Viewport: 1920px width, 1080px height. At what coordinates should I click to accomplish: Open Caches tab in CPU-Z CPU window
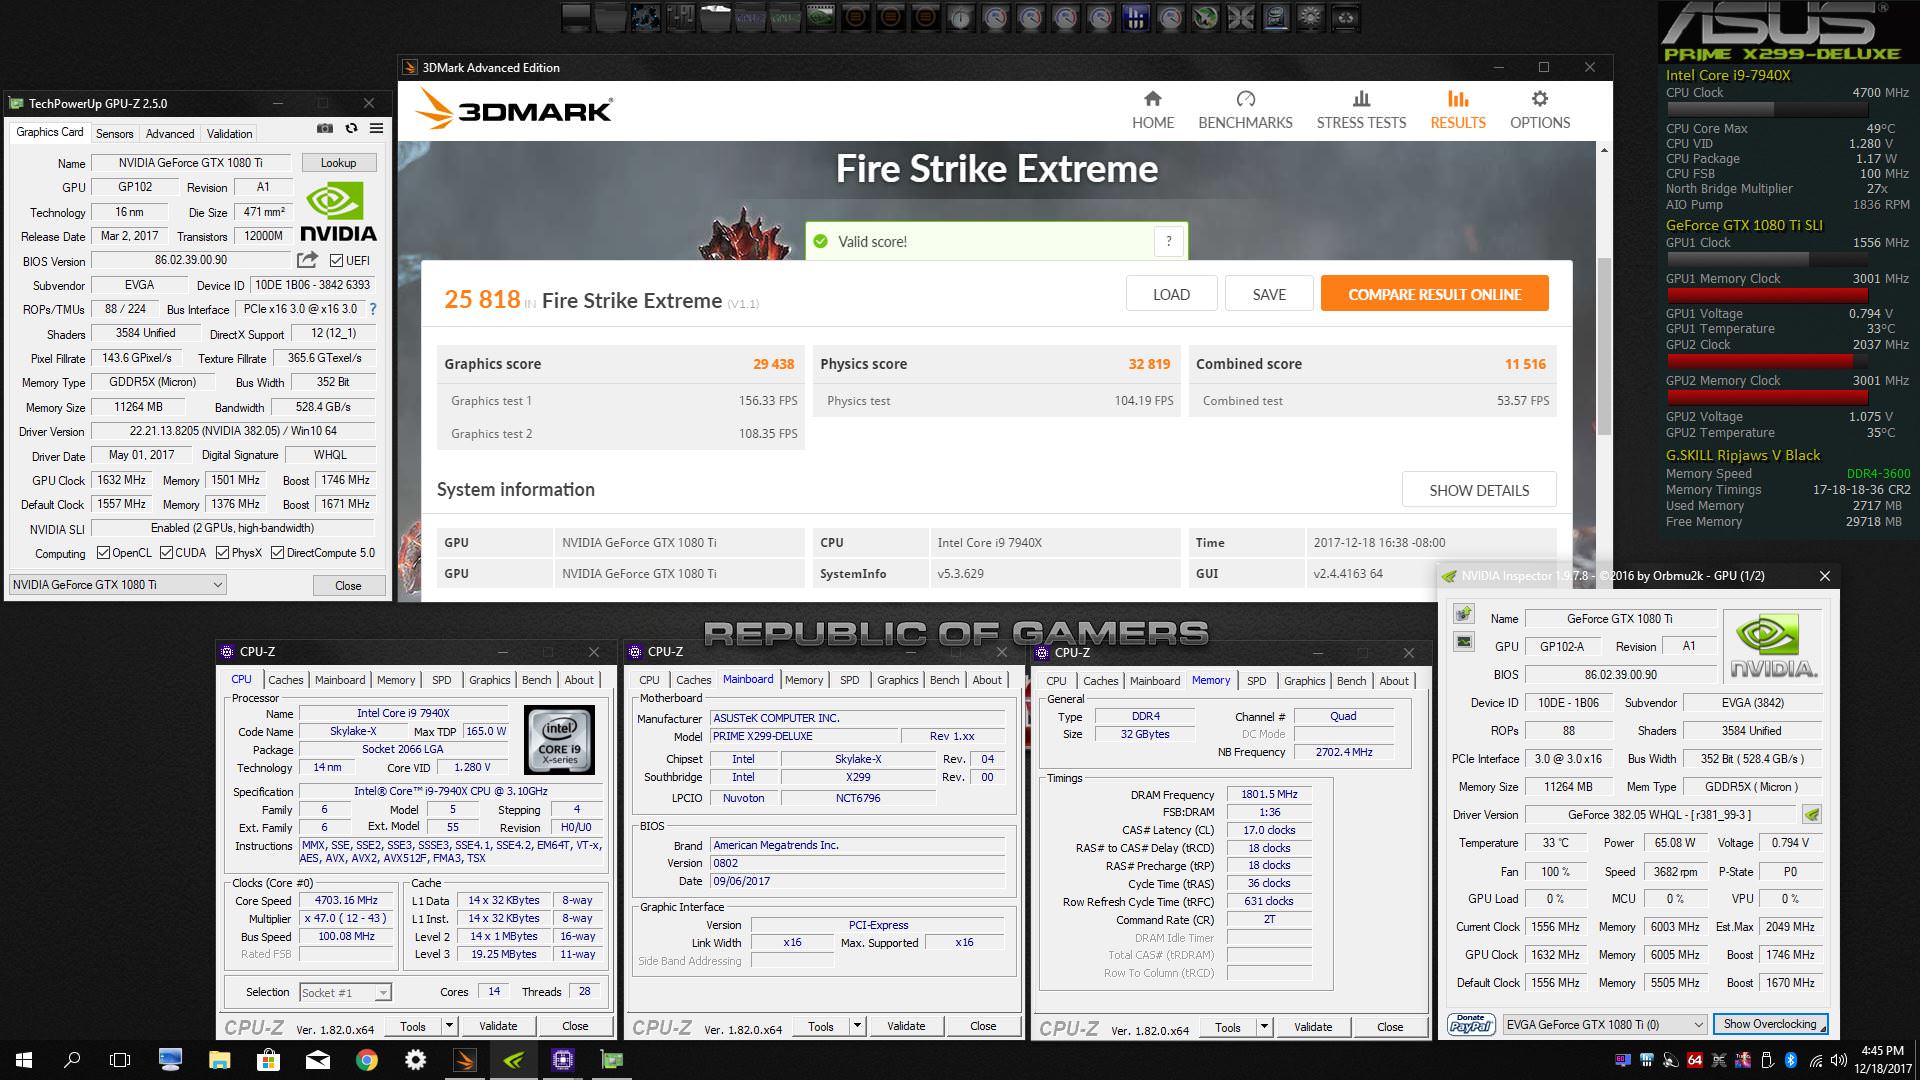(285, 680)
